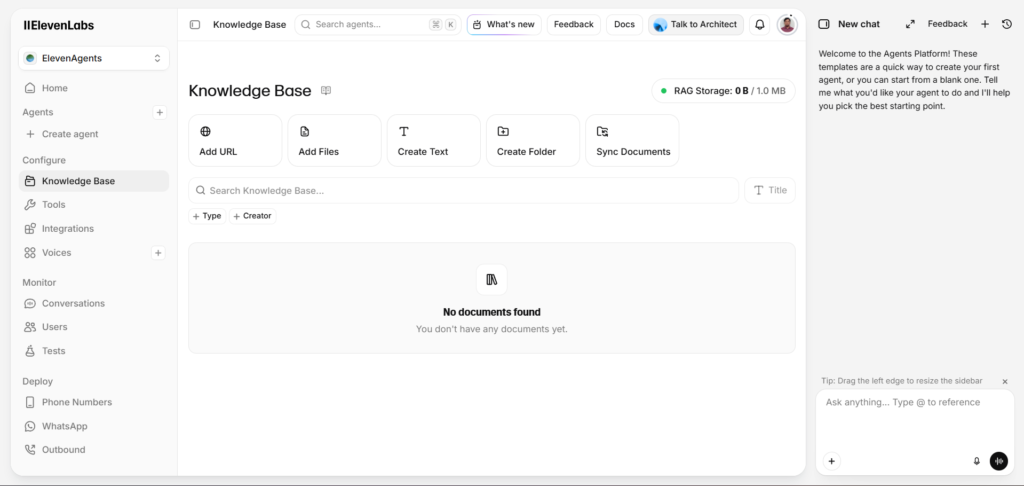Open Knowledge Base in the sidebar
This screenshot has height=486, width=1024.
click(93, 181)
